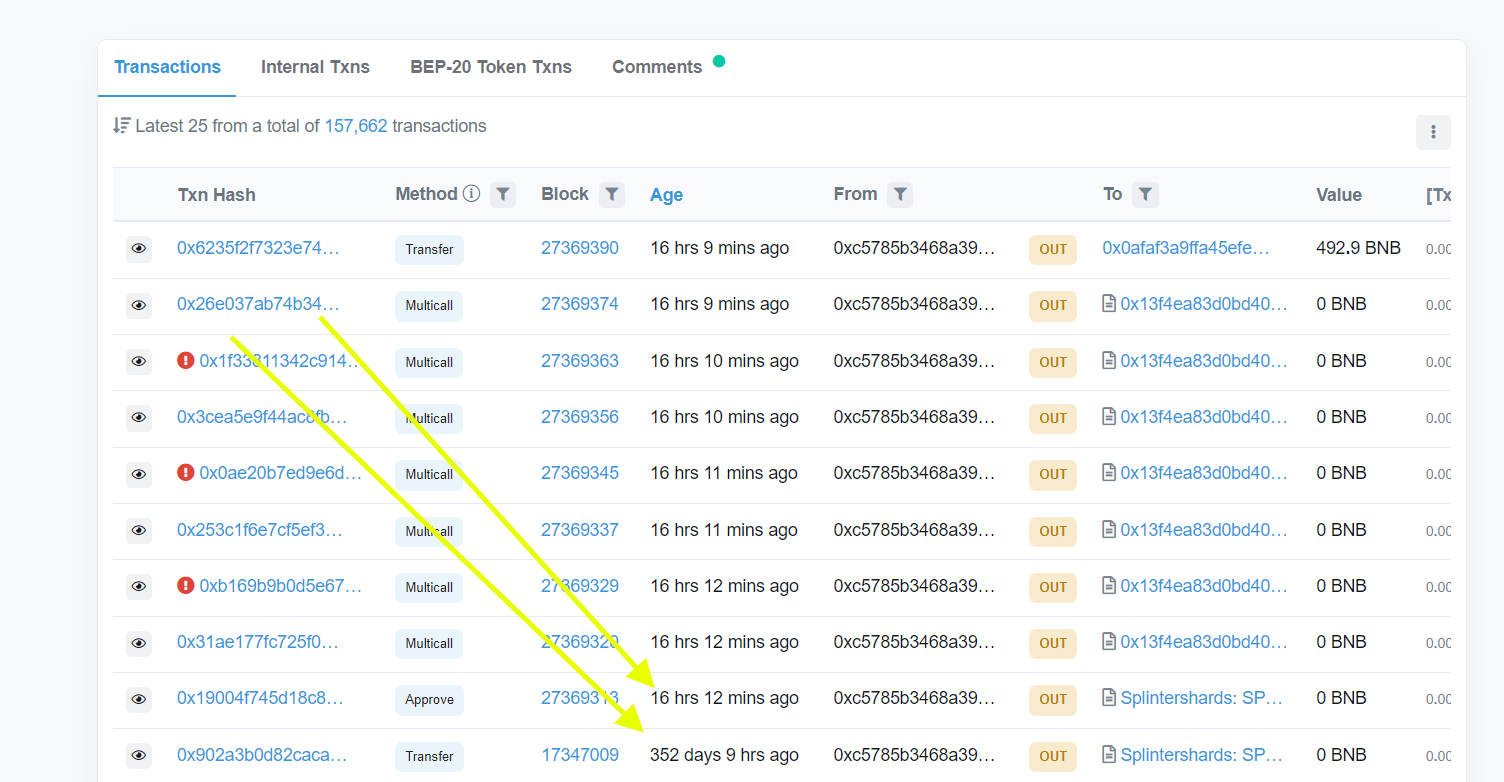Preview transaction 0x3cea5e9f44ac8fb with eye icon

coord(139,417)
